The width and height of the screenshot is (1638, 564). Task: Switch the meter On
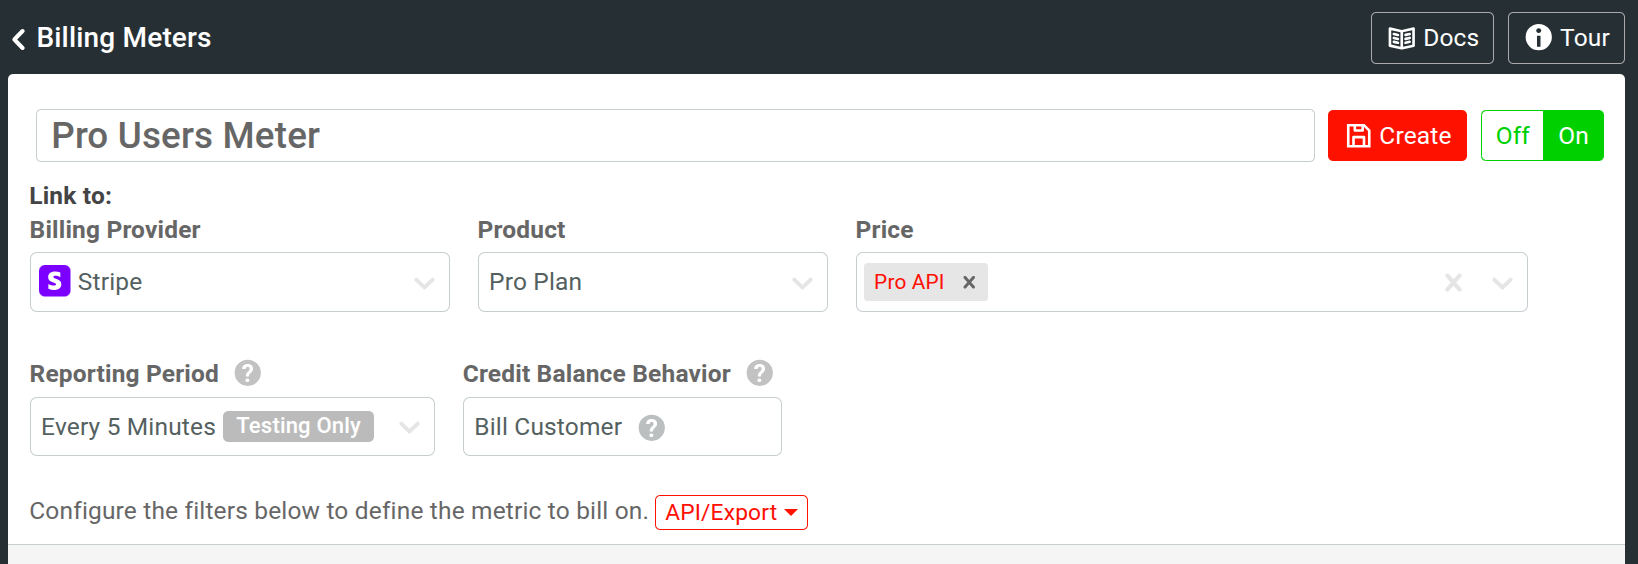coord(1573,136)
